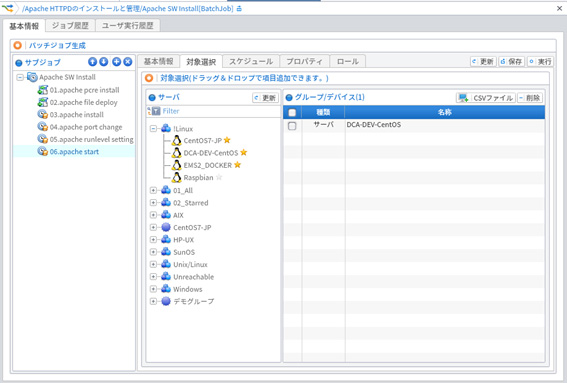Expand the 01_All group

click(153, 190)
